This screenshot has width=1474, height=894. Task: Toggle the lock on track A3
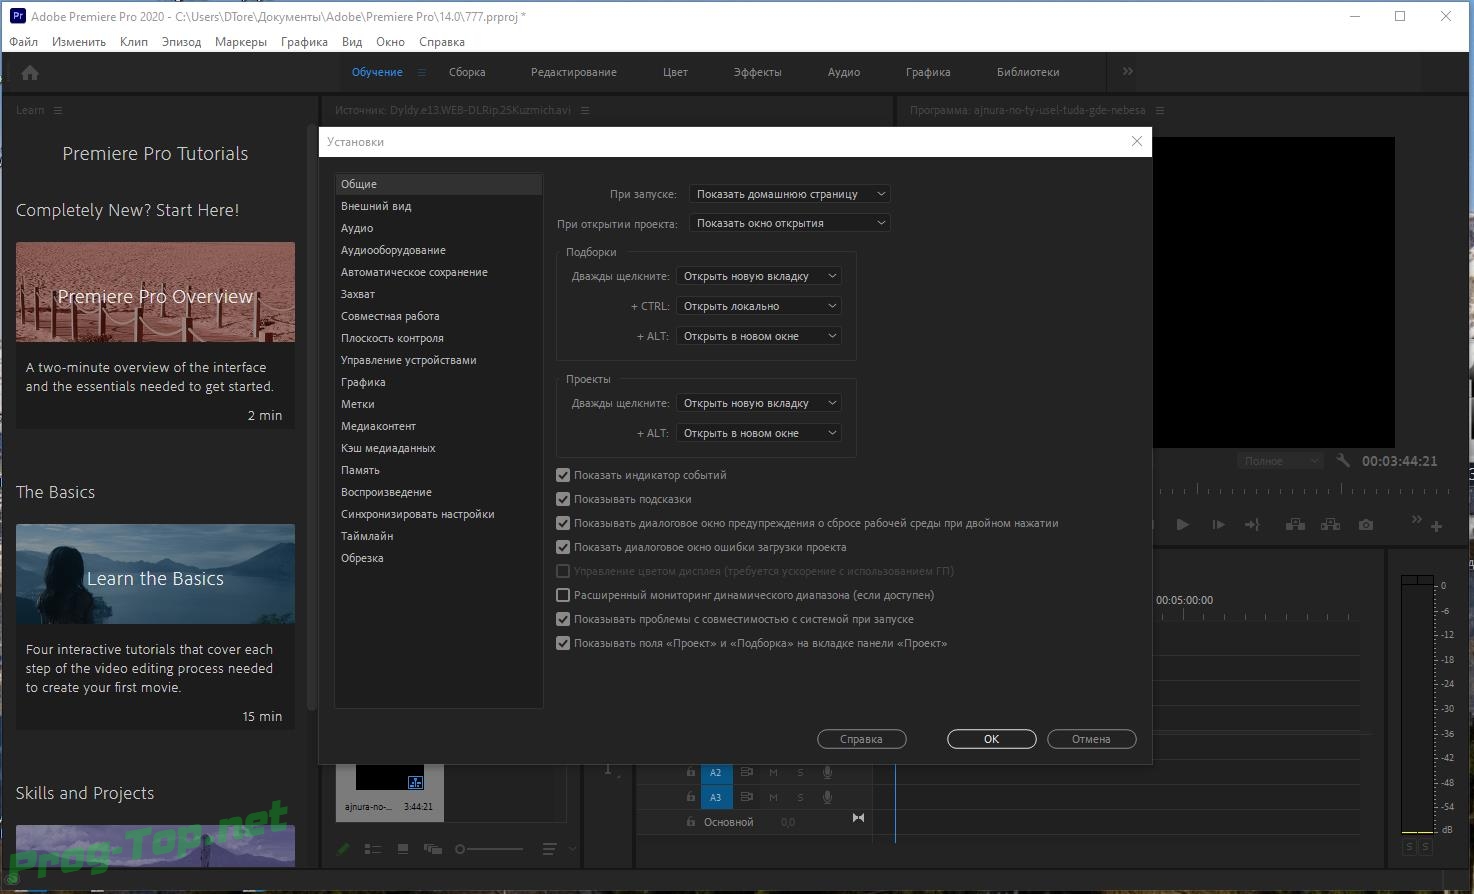tap(690, 797)
